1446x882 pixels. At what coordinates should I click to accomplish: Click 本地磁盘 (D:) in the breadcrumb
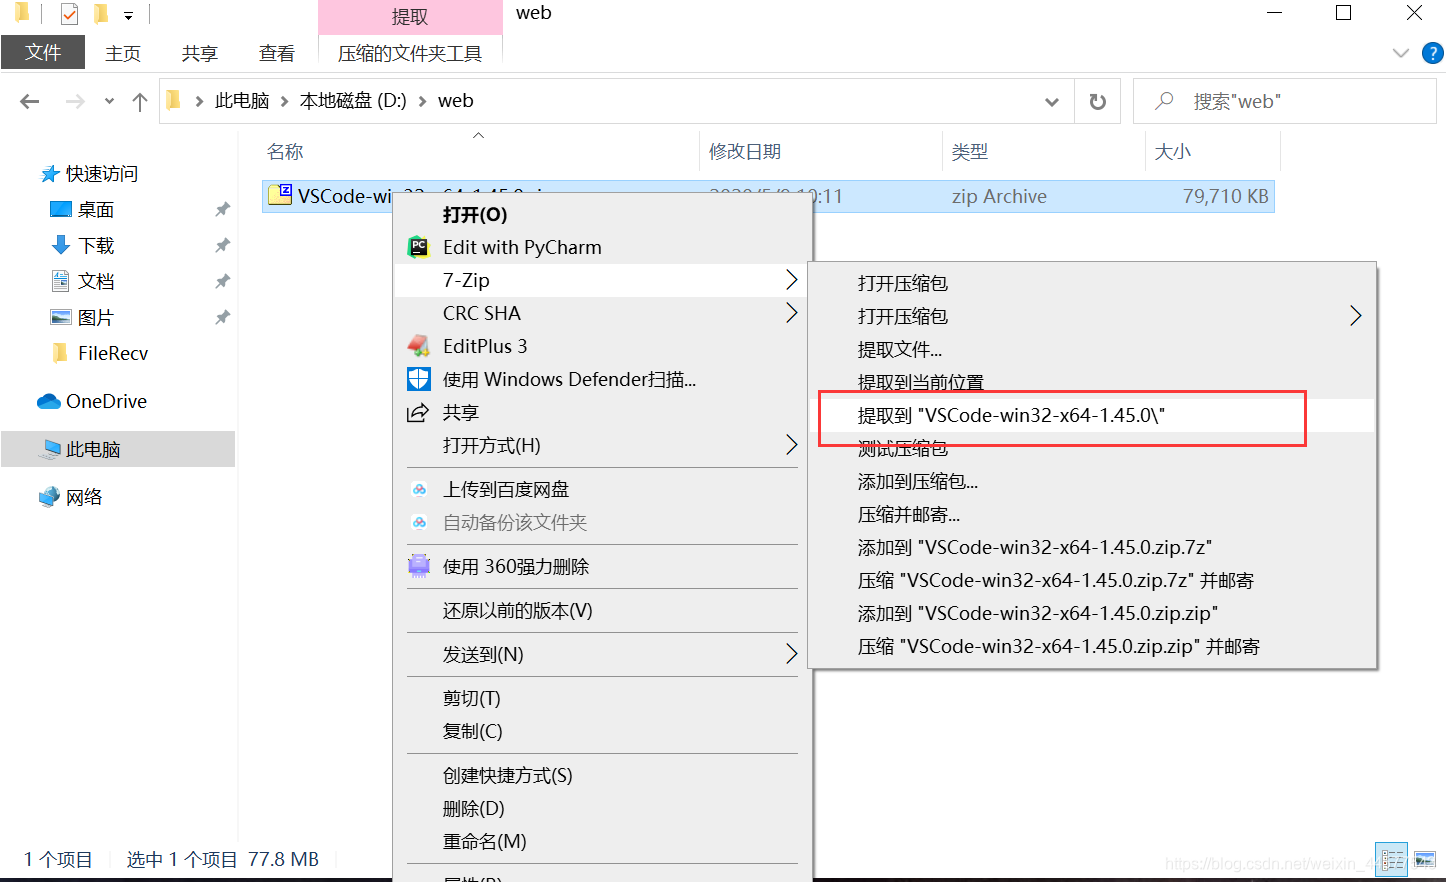[353, 101]
